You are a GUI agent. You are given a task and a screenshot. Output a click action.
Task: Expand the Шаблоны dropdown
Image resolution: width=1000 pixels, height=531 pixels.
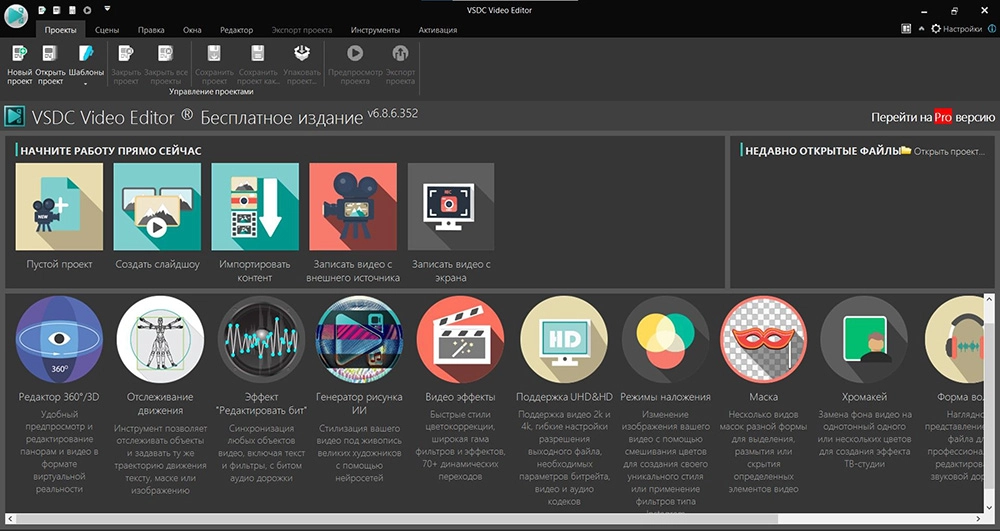click(x=86, y=84)
